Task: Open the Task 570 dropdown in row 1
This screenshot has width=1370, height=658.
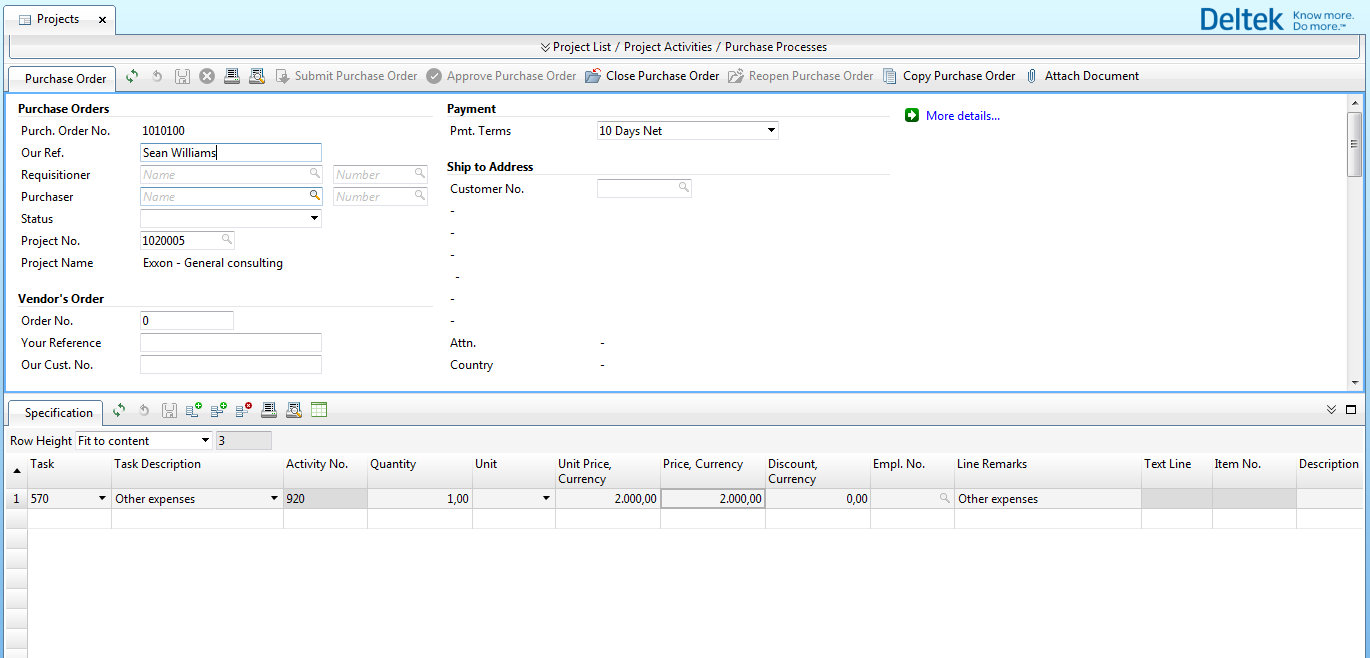Action: (102, 499)
